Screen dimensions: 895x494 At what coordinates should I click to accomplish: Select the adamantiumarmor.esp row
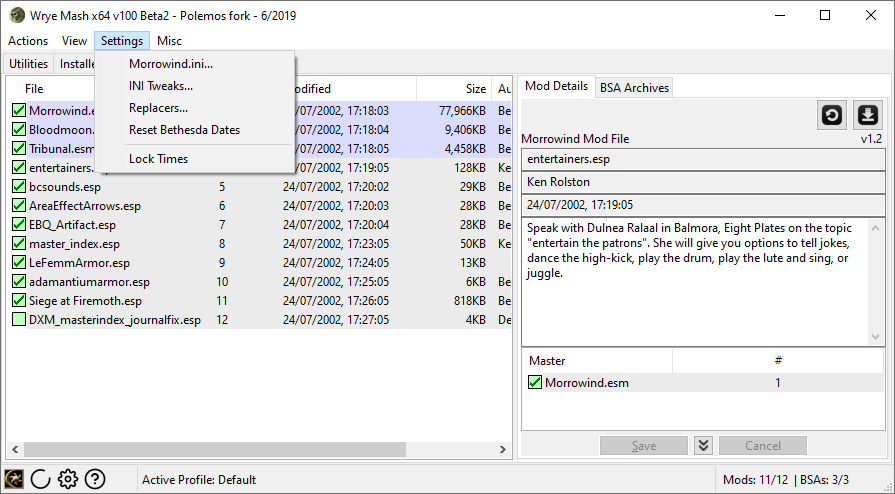[x=260, y=282]
